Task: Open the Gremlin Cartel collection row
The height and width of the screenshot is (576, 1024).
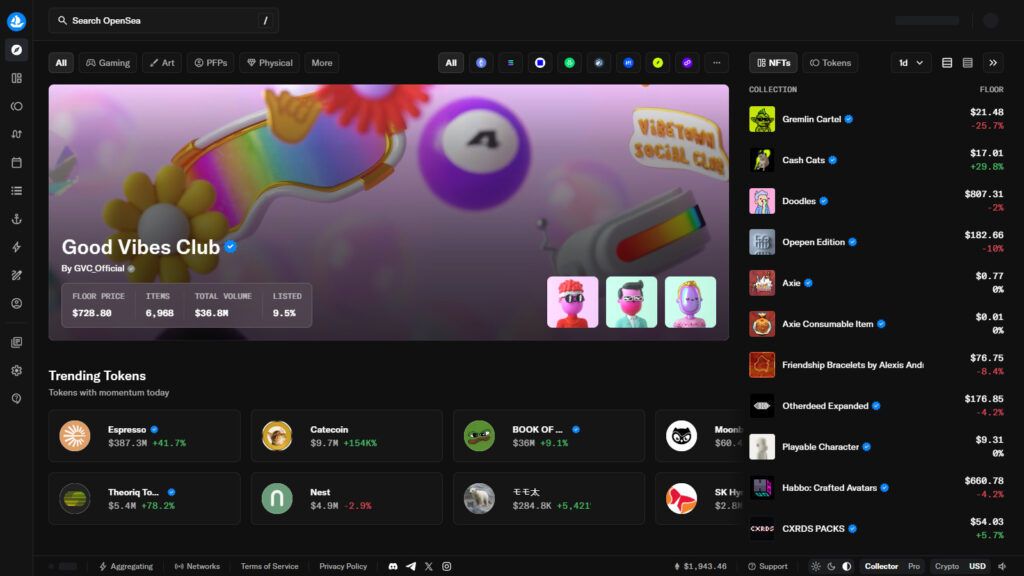Action: 876,119
